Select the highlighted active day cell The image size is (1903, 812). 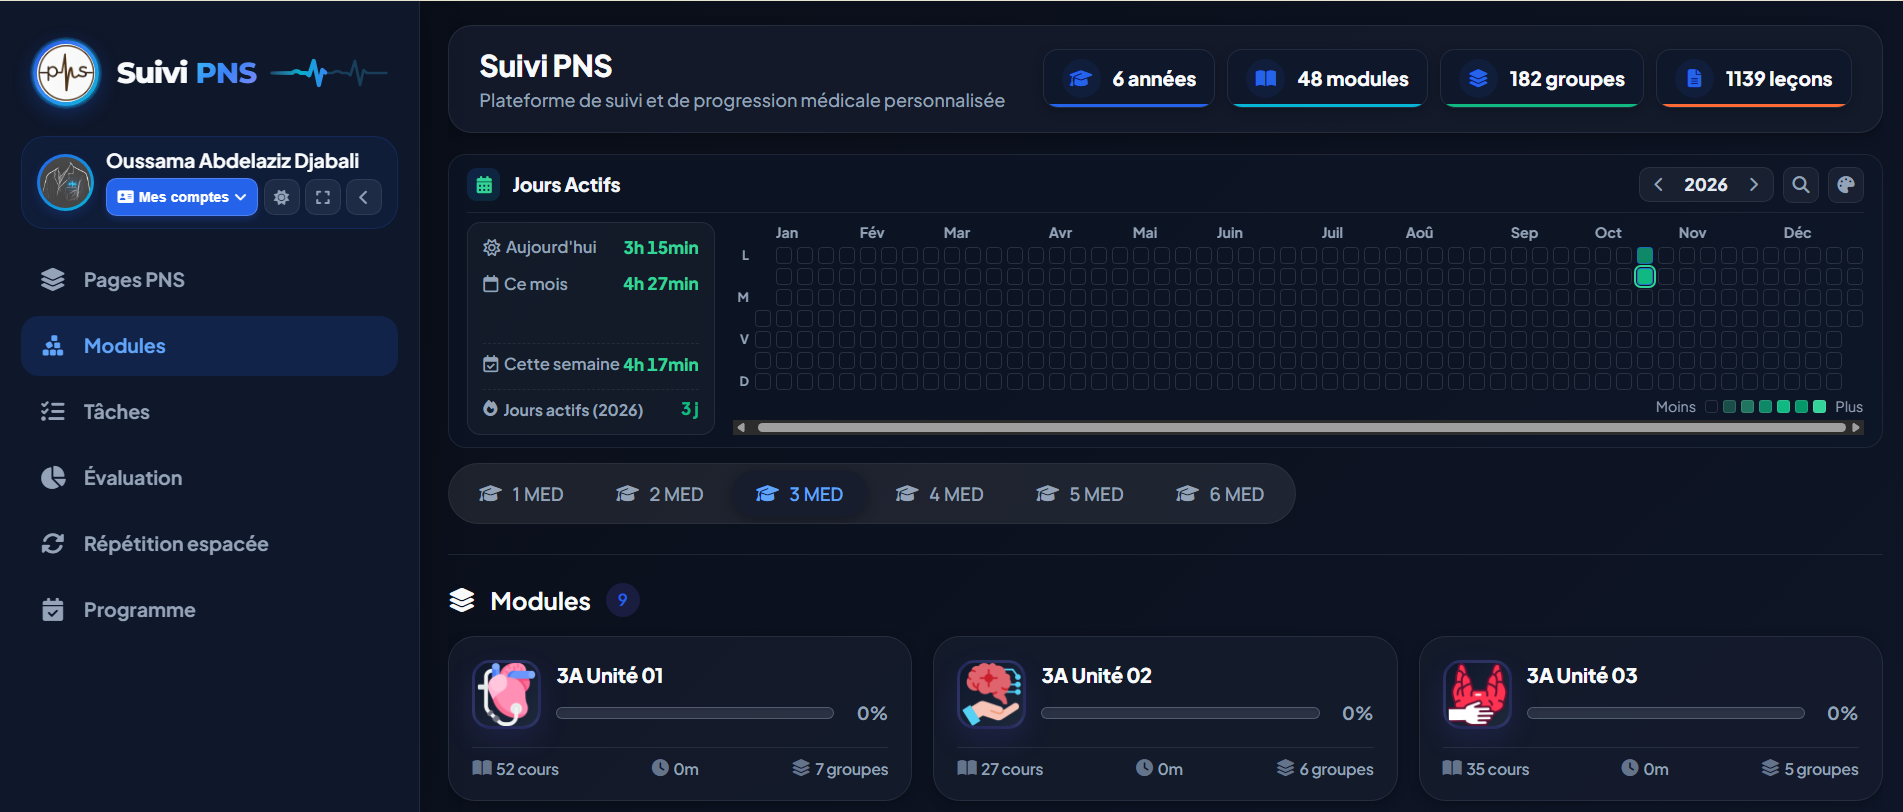pos(1645,277)
